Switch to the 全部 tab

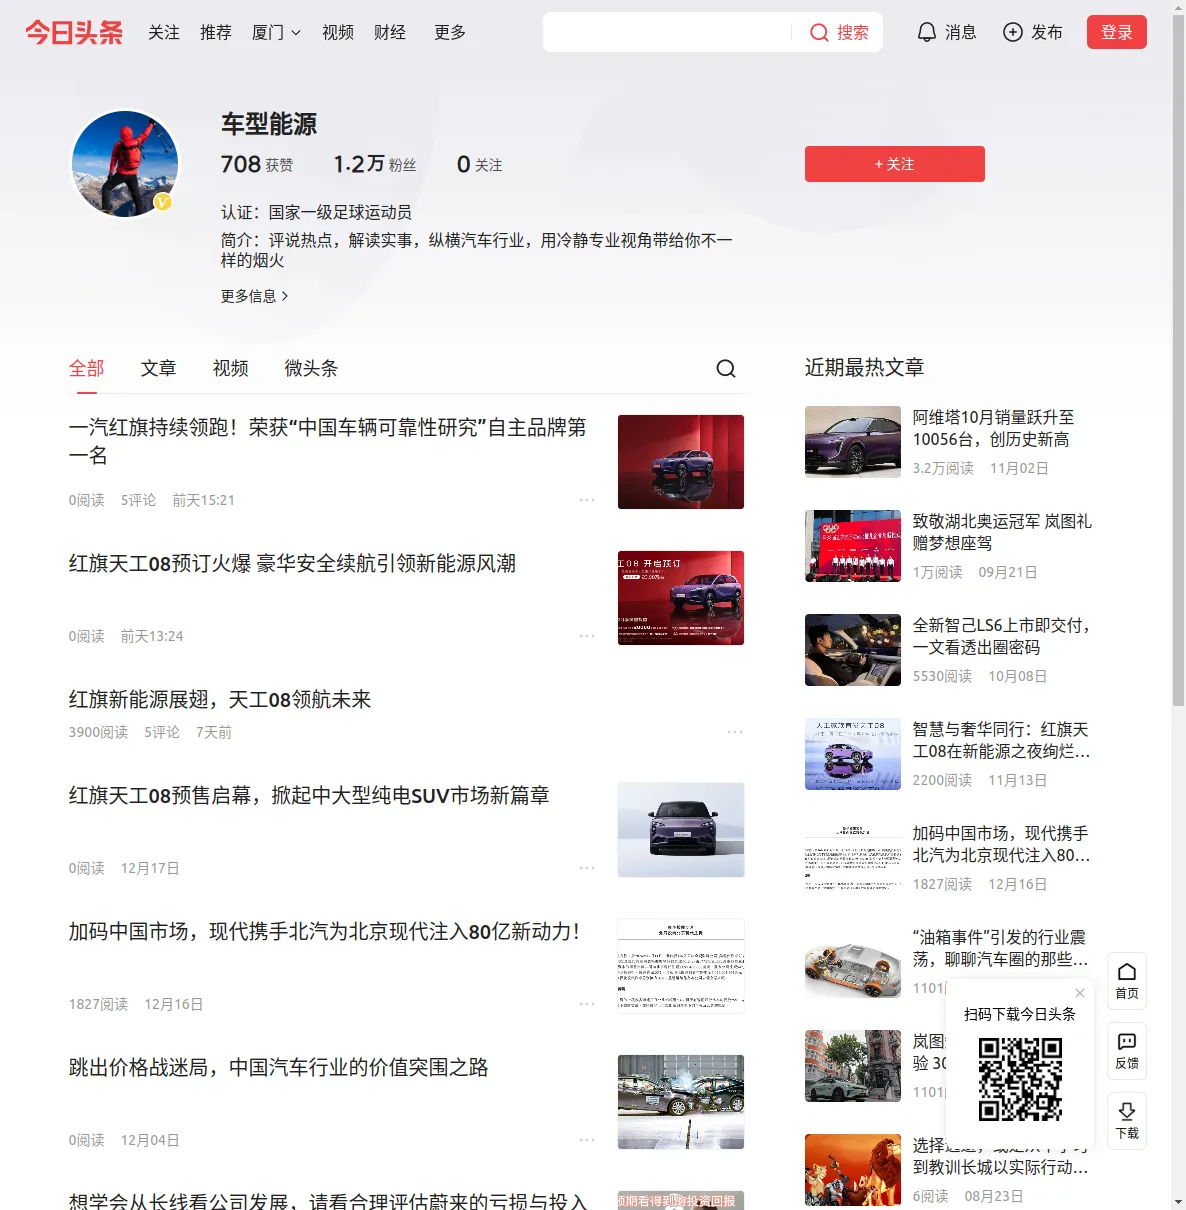(86, 368)
